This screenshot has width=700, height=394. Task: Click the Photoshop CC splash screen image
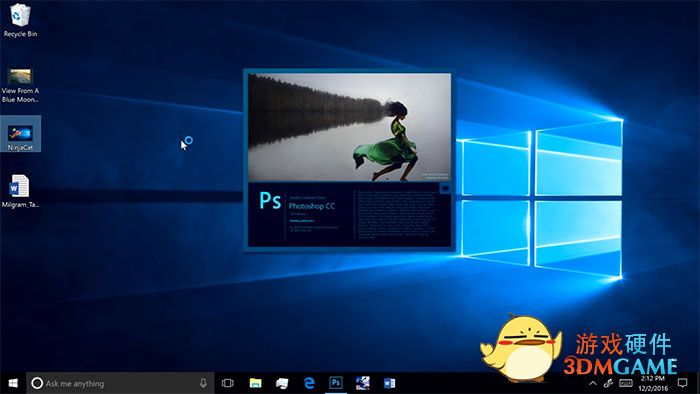point(349,127)
